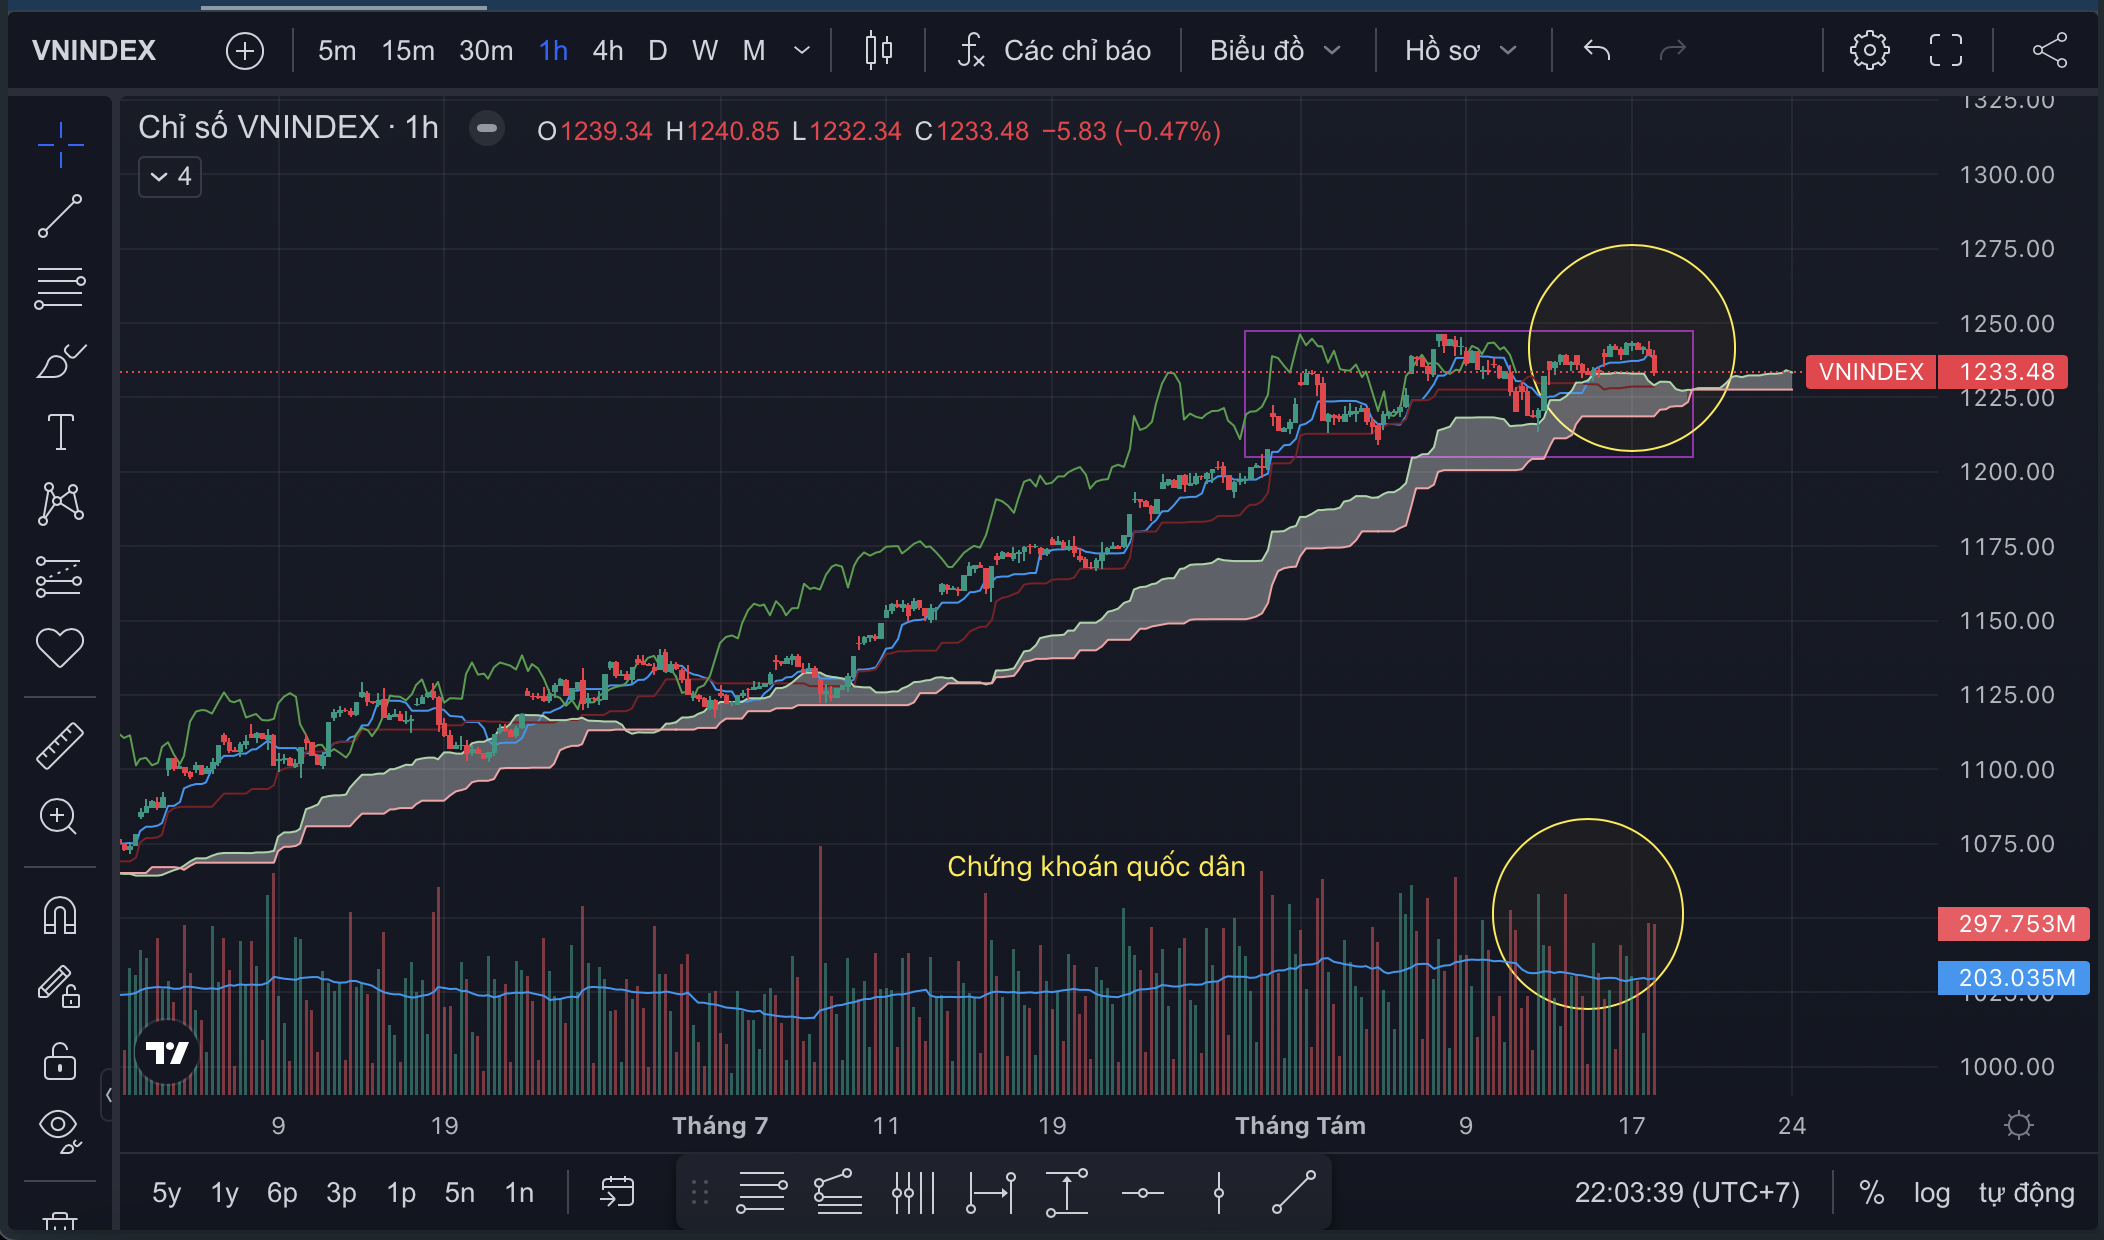Open Các chỉ báo indicators dialog
Screen dimensions: 2104x1240
(x=1055, y=50)
